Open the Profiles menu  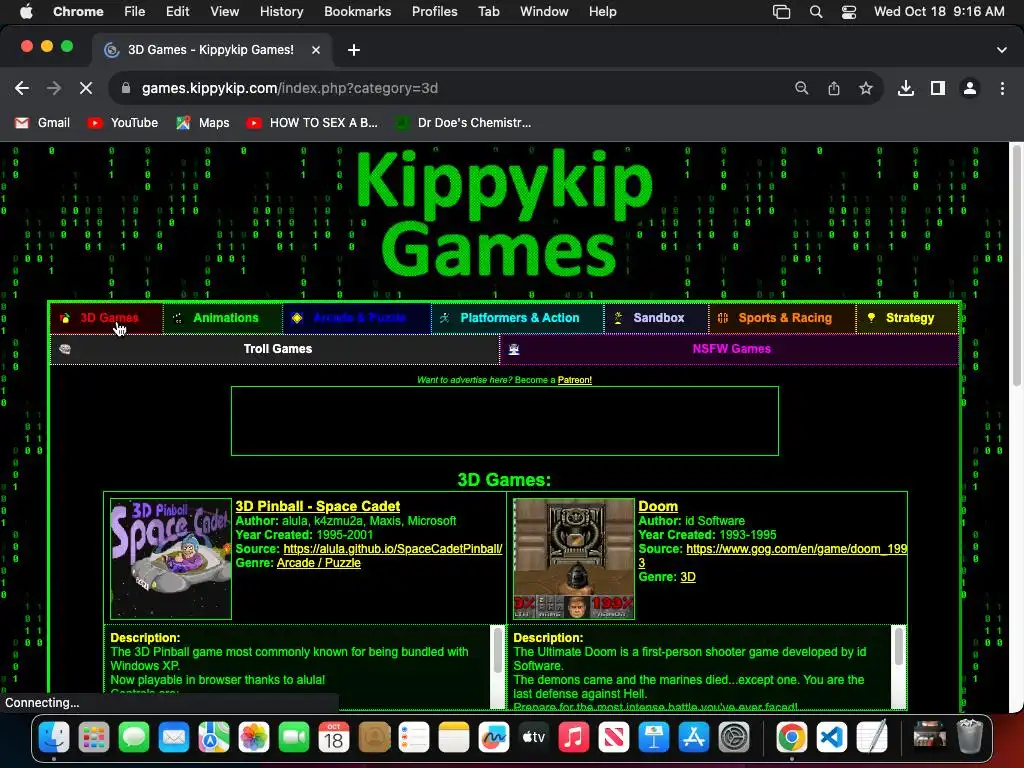pyautogui.click(x=434, y=12)
